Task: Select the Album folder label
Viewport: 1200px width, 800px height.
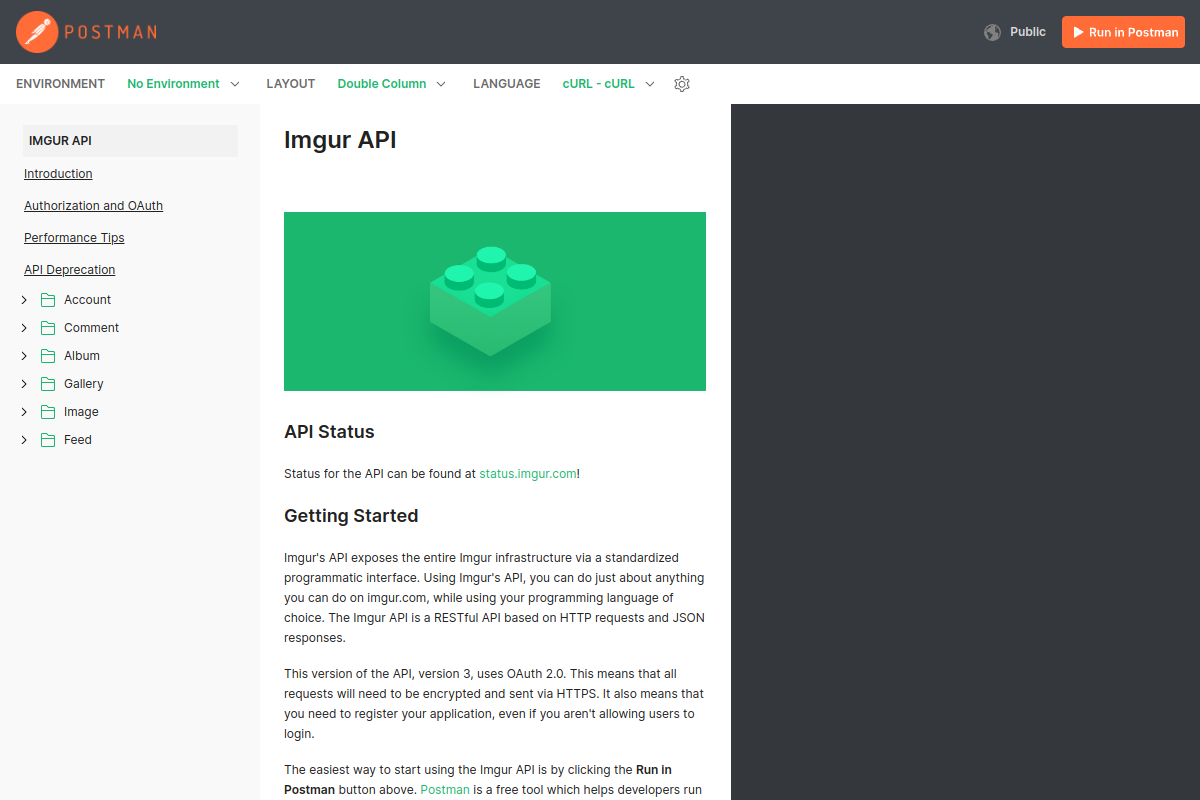Action: click(x=82, y=356)
